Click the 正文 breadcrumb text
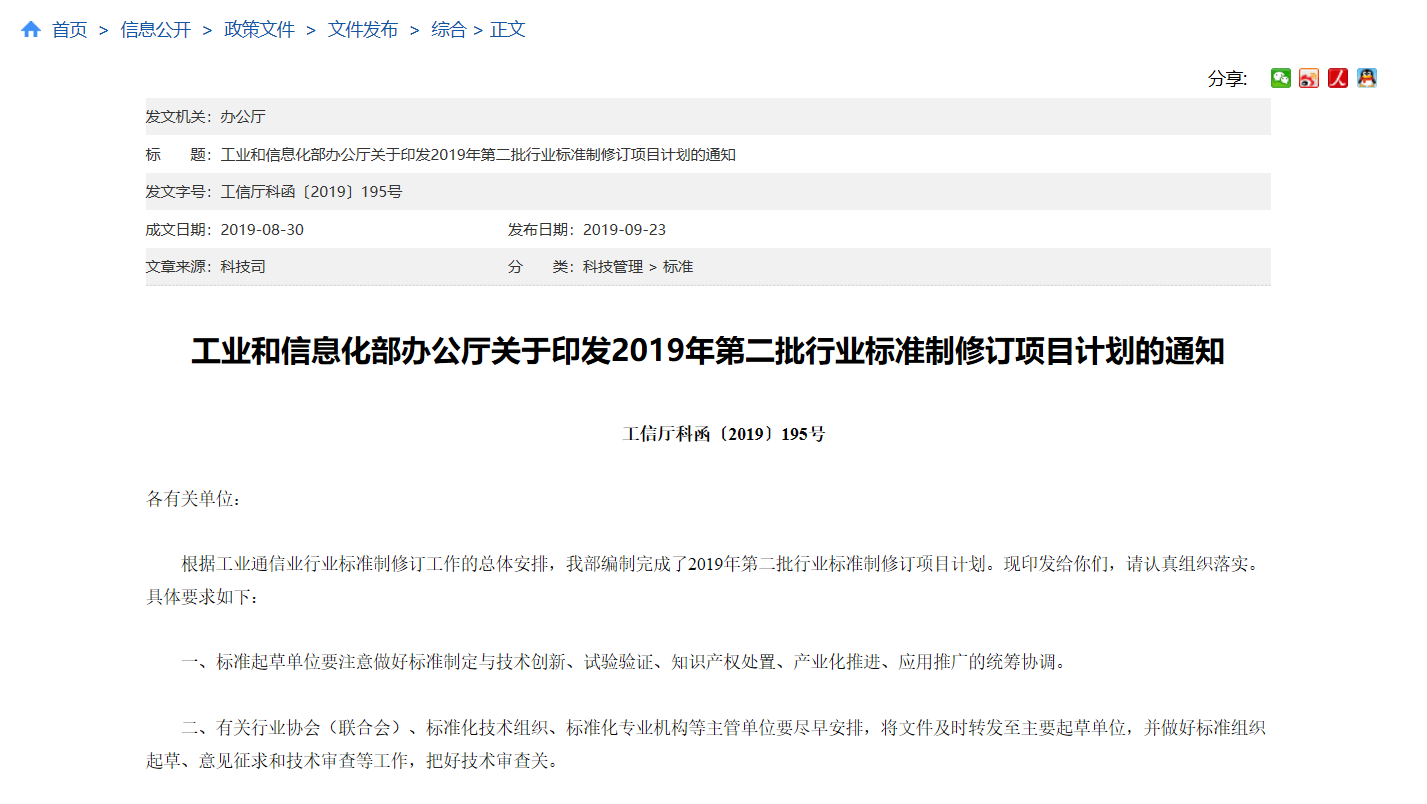Viewport: 1427px width, 804px height. tap(508, 30)
